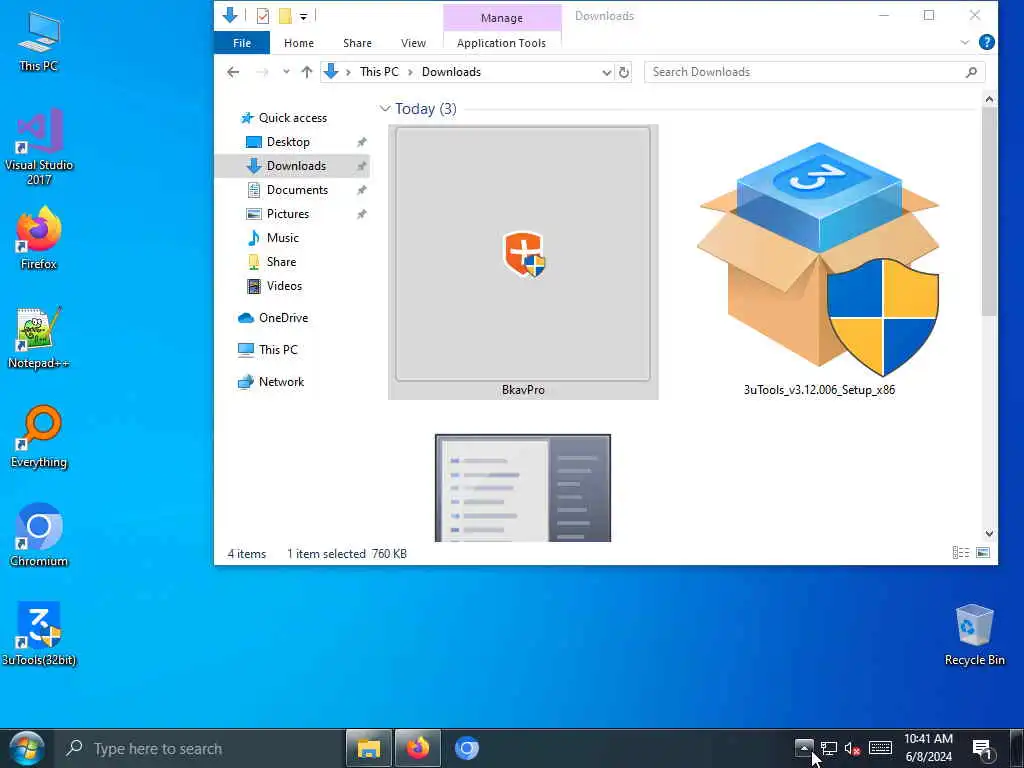Click Downloads in the address breadcrumb
The width and height of the screenshot is (1024, 768).
[451, 72]
